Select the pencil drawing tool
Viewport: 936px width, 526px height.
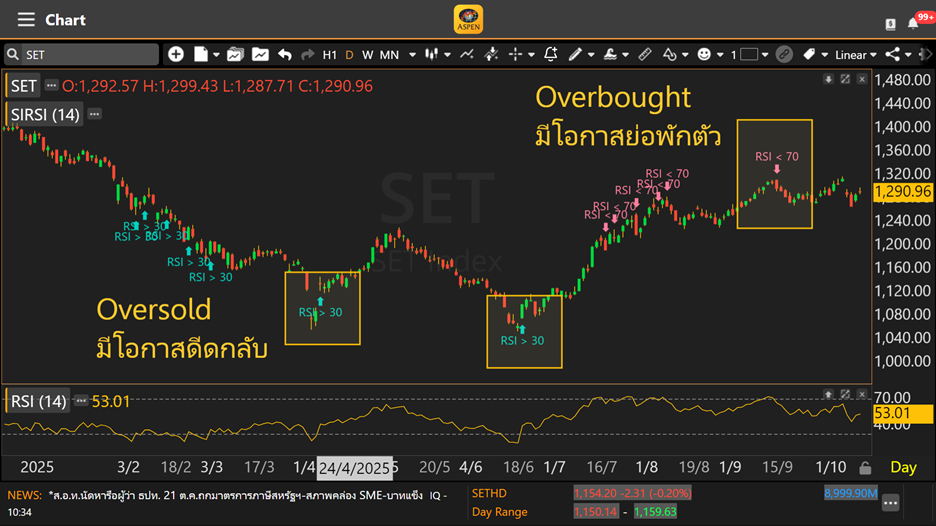click(x=575, y=55)
